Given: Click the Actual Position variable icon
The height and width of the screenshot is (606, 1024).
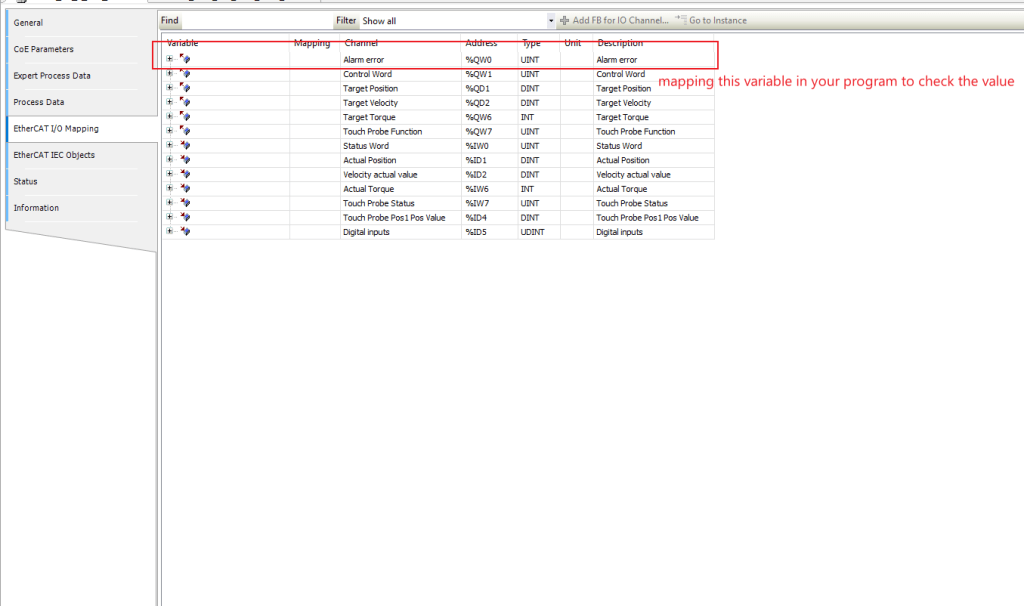Looking at the screenshot, I should [186, 160].
